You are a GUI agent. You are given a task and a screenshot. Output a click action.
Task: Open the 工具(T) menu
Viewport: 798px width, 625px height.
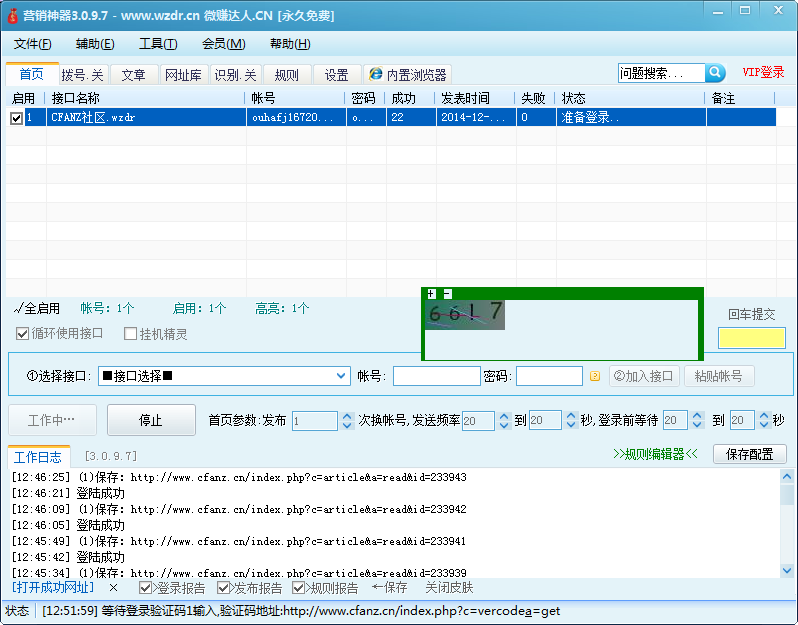coord(158,44)
